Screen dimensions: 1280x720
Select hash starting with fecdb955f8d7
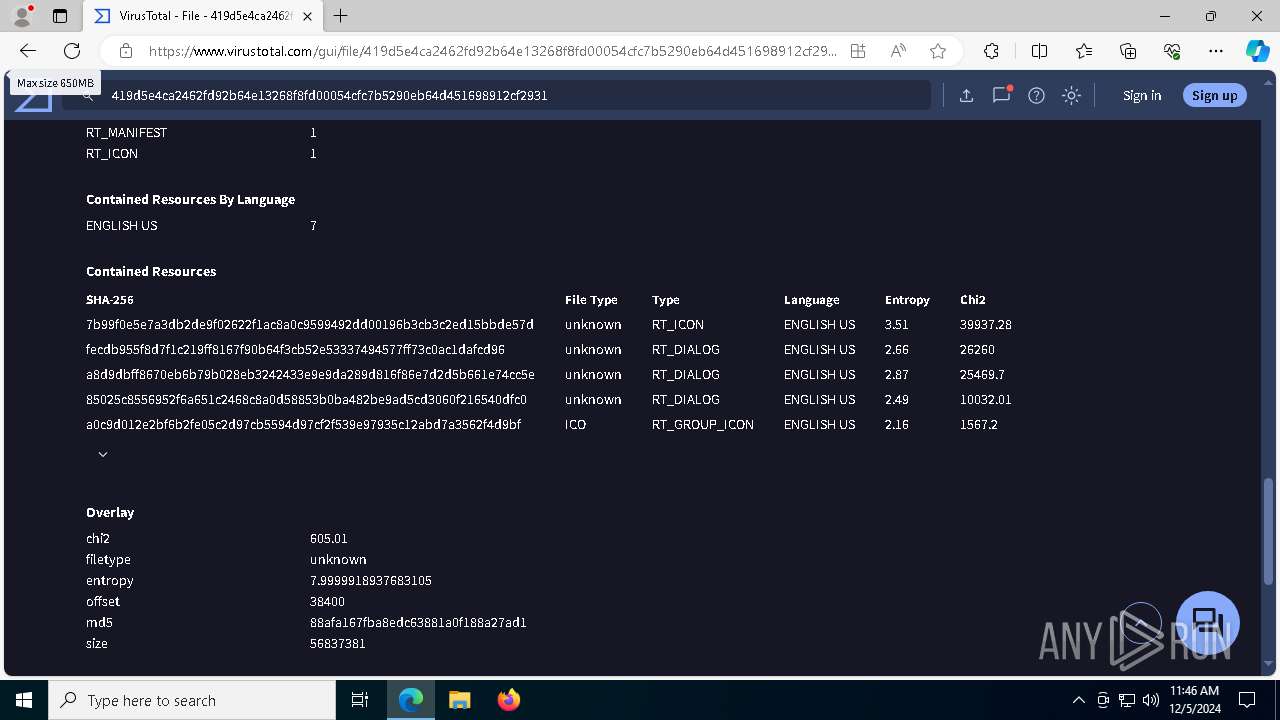click(x=295, y=350)
